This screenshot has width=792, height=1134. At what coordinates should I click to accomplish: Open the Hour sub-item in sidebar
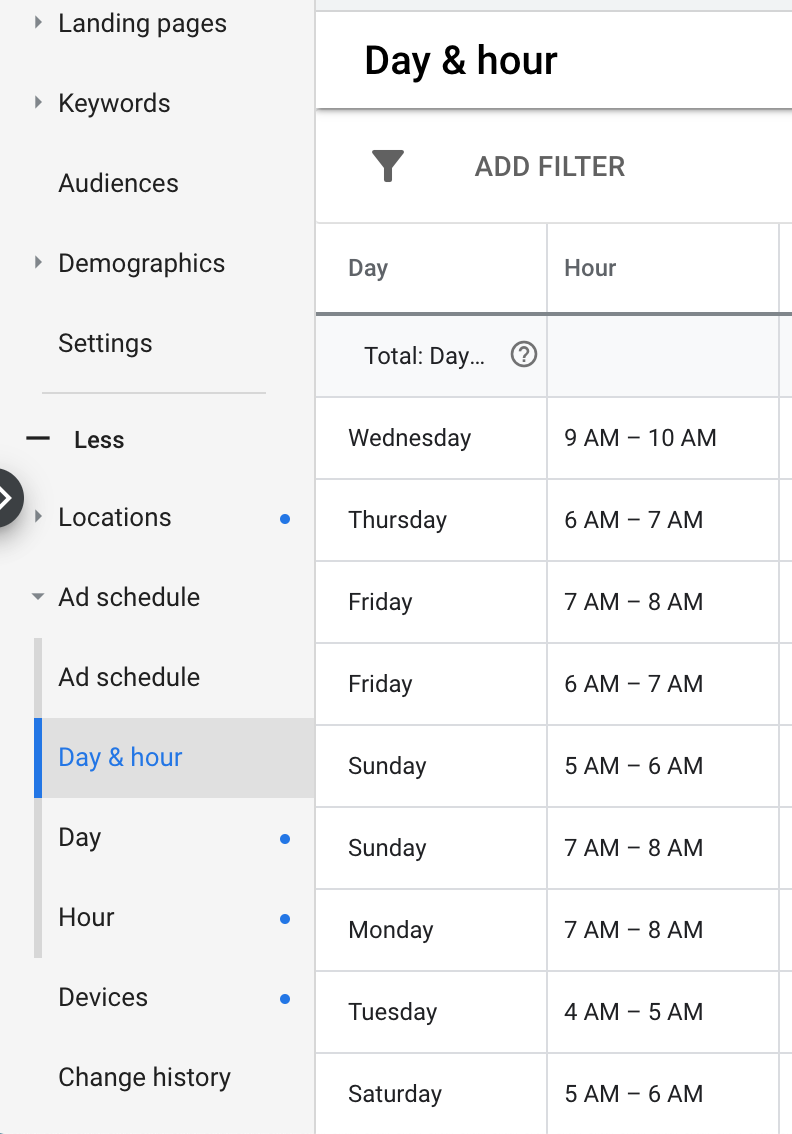(87, 917)
